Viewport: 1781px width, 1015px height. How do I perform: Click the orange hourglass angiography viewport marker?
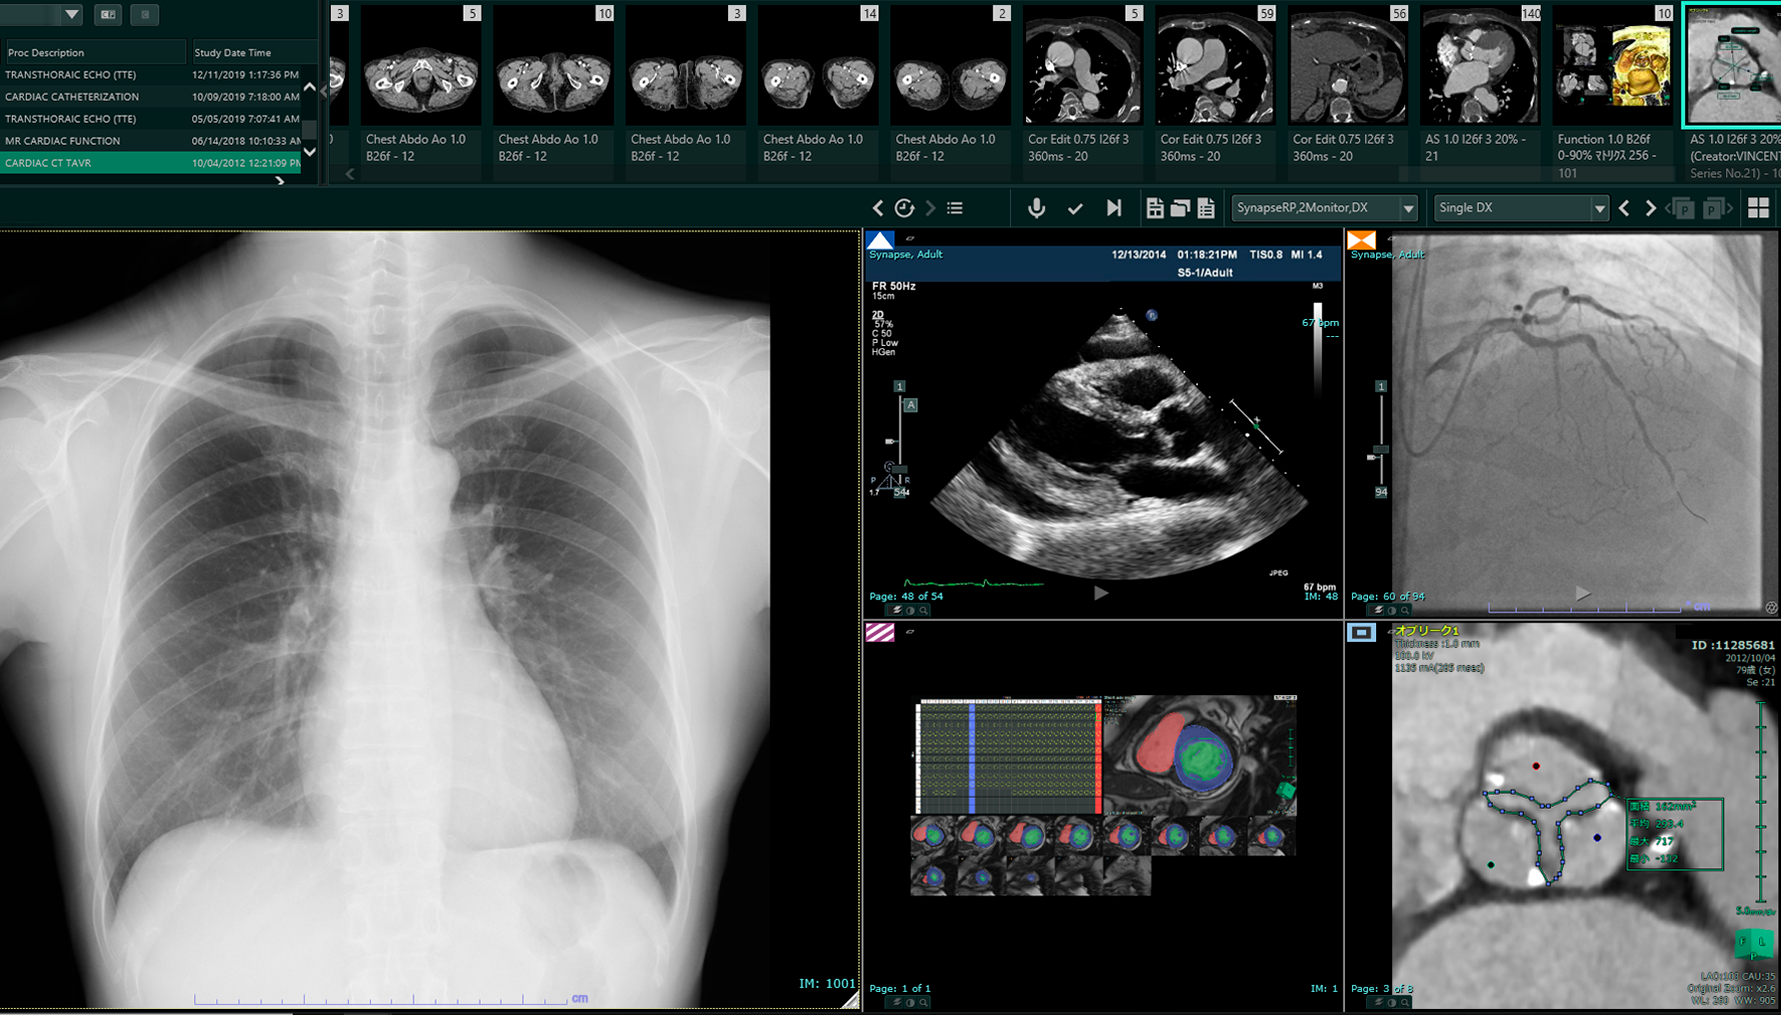[1362, 240]
